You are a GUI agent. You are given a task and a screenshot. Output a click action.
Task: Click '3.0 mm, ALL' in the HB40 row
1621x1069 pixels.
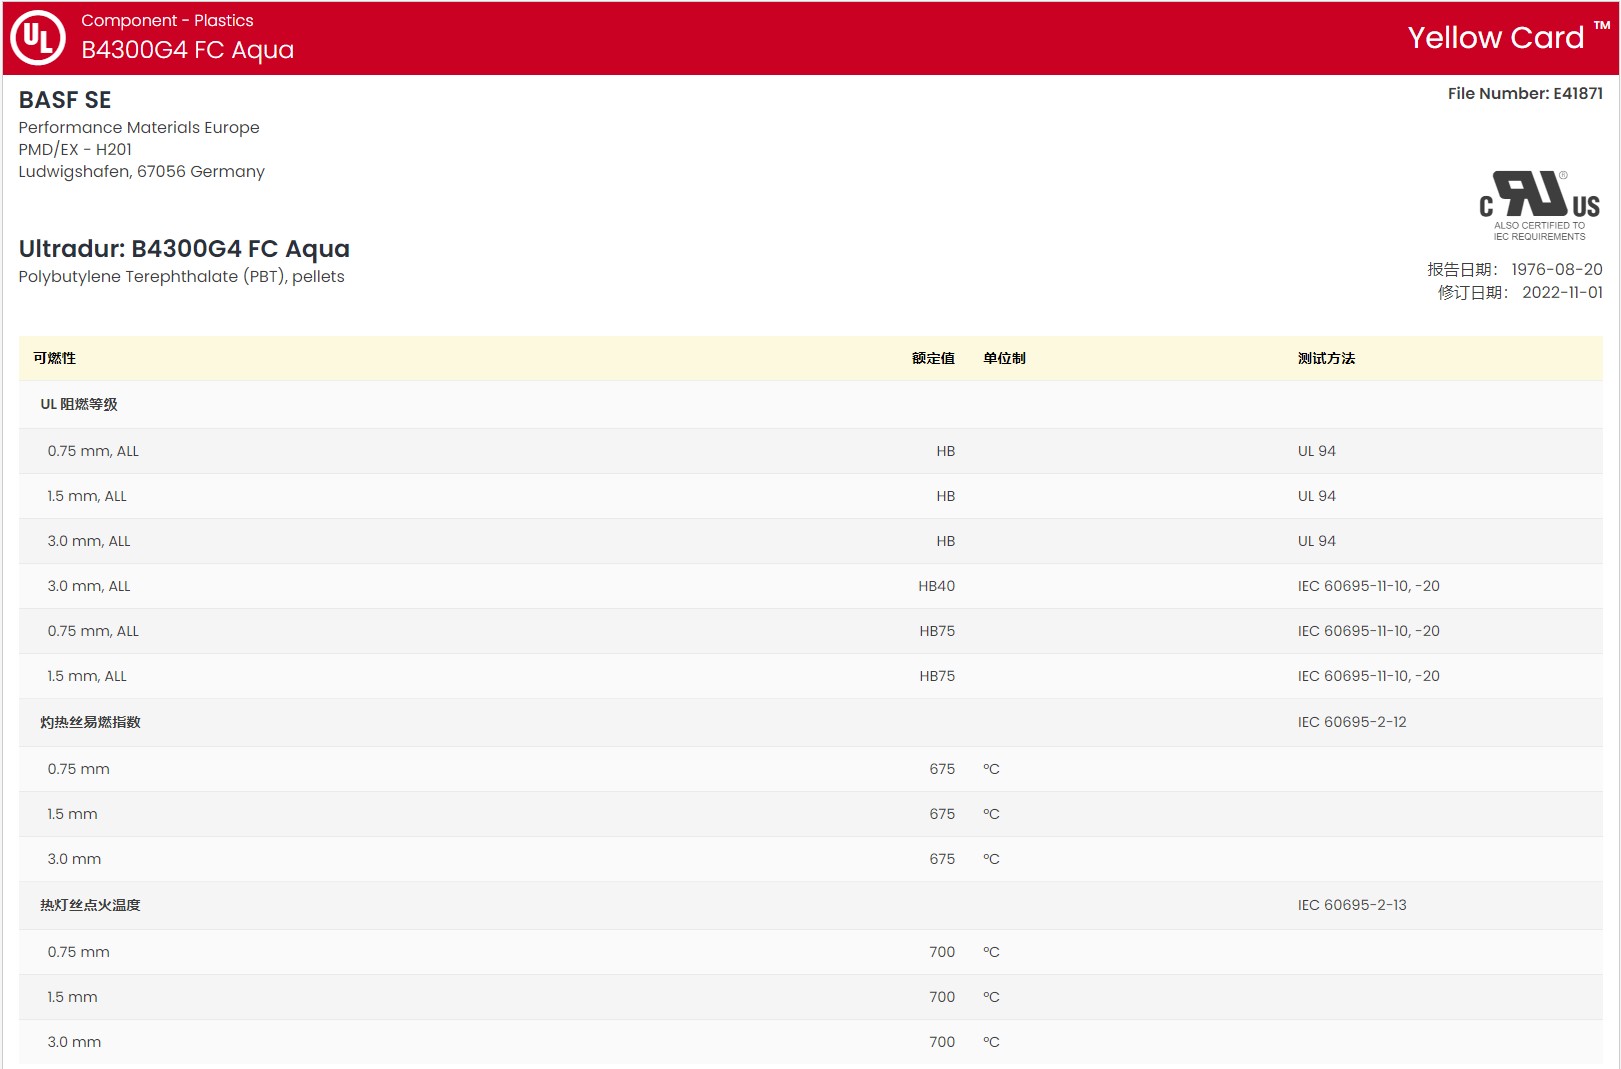89,586
